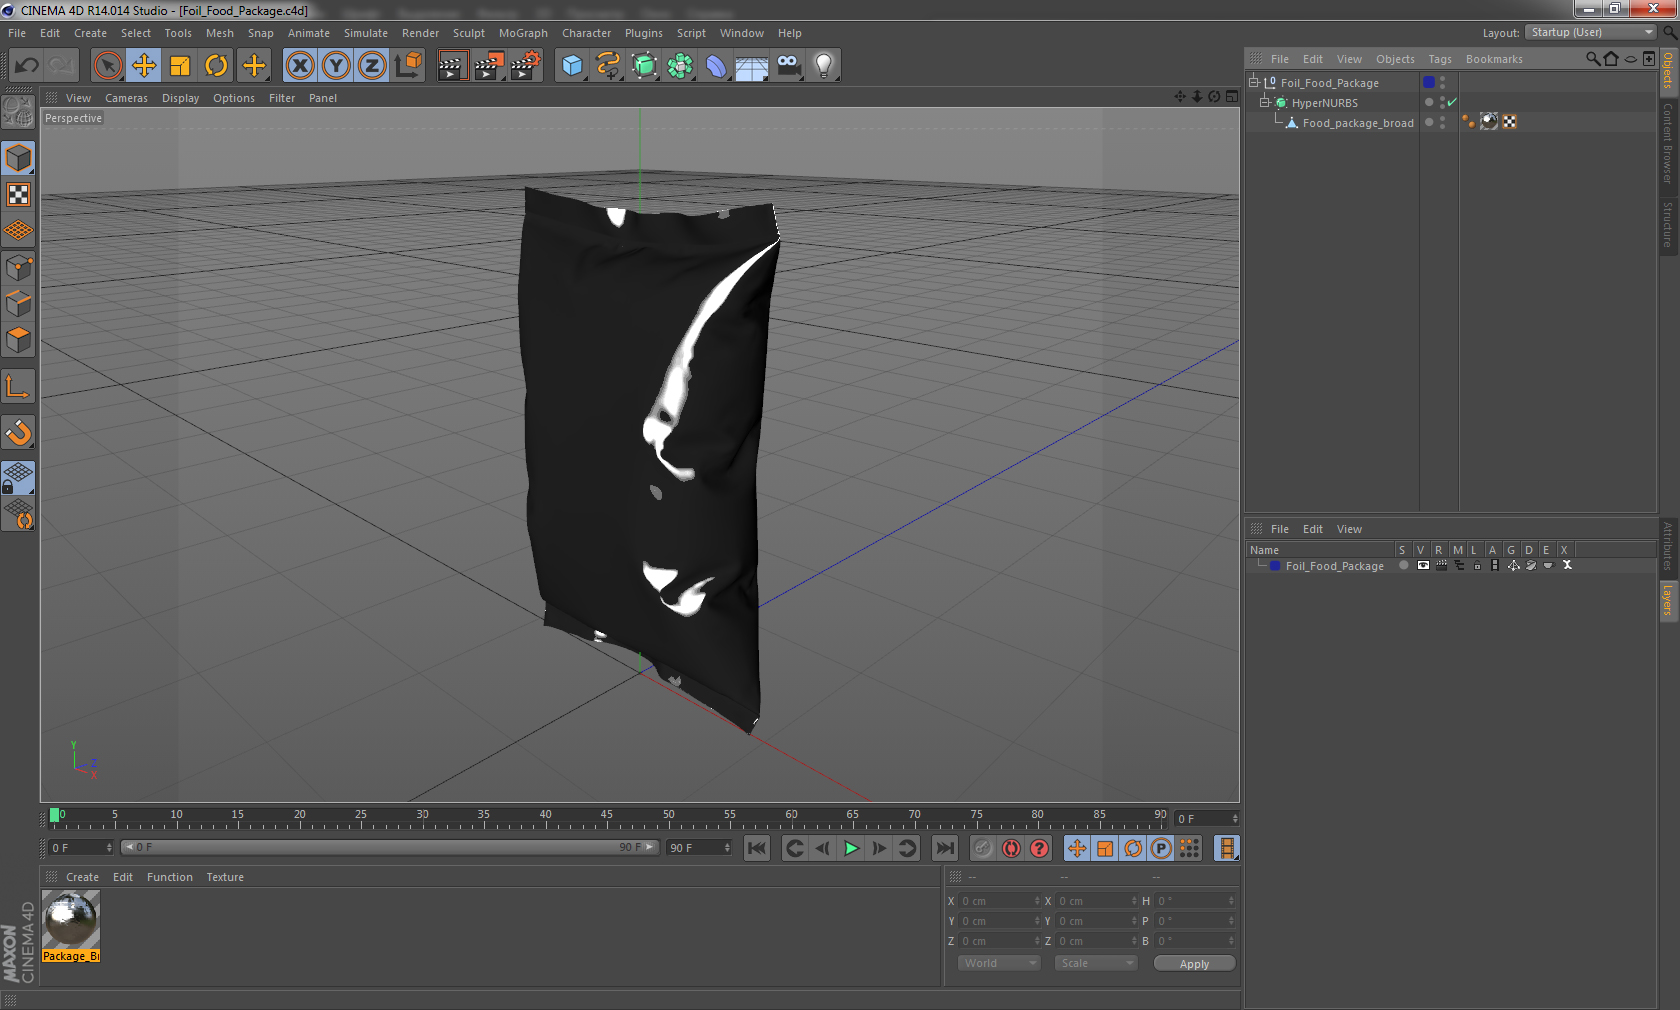Switch coordinate system icon
This screenshot has height=1010, width=1680.
(x=408, y=66)
